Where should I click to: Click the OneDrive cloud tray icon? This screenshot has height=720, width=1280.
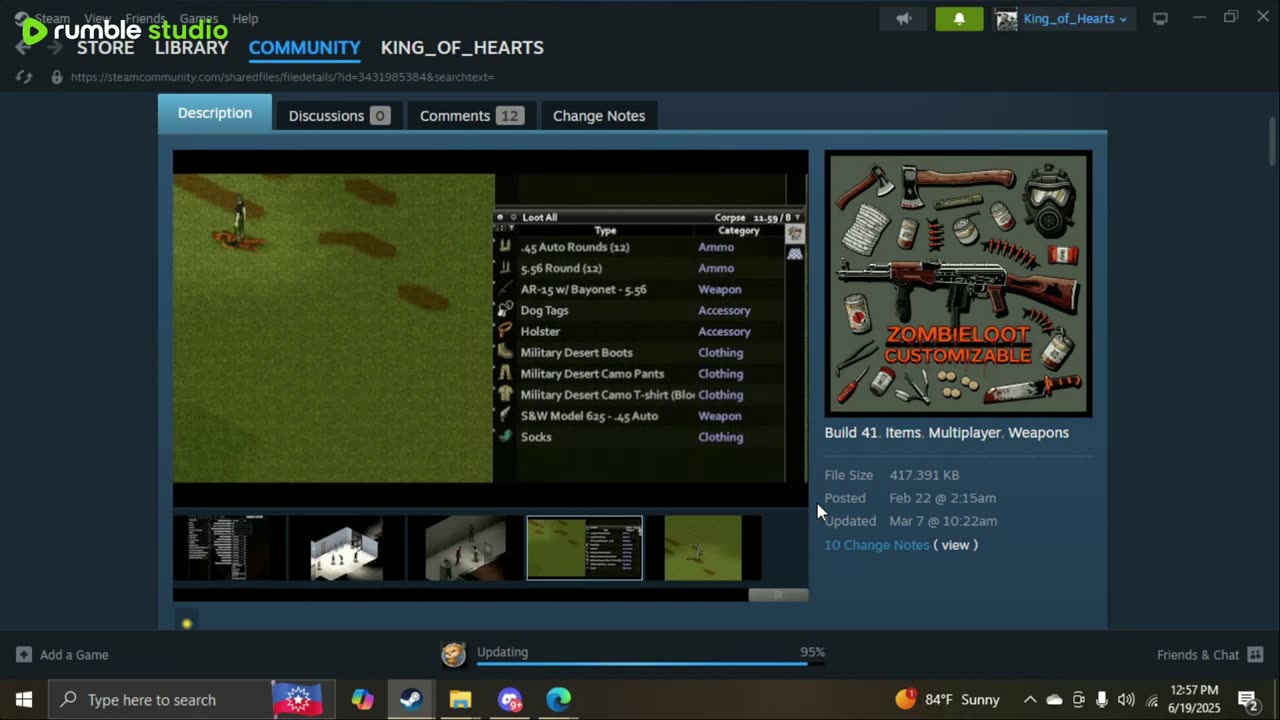coord(1054,700)
